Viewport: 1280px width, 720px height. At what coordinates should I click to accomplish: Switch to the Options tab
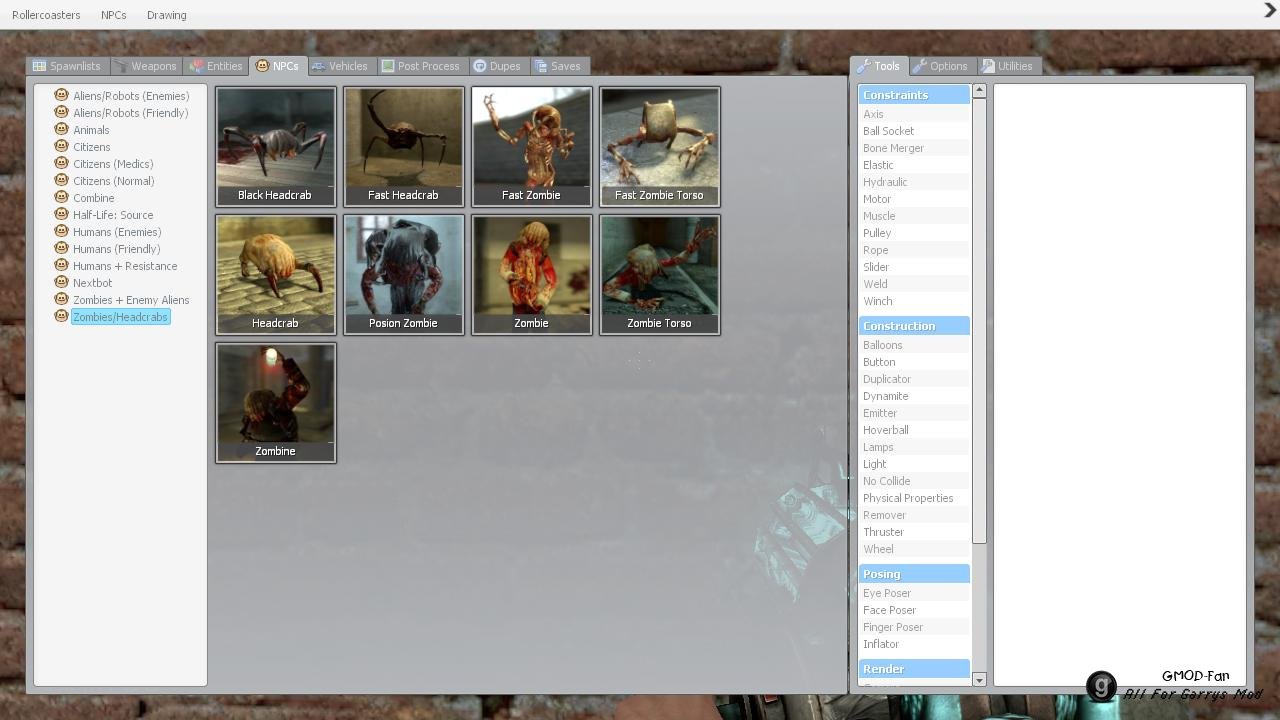click(x=941, y=66)
